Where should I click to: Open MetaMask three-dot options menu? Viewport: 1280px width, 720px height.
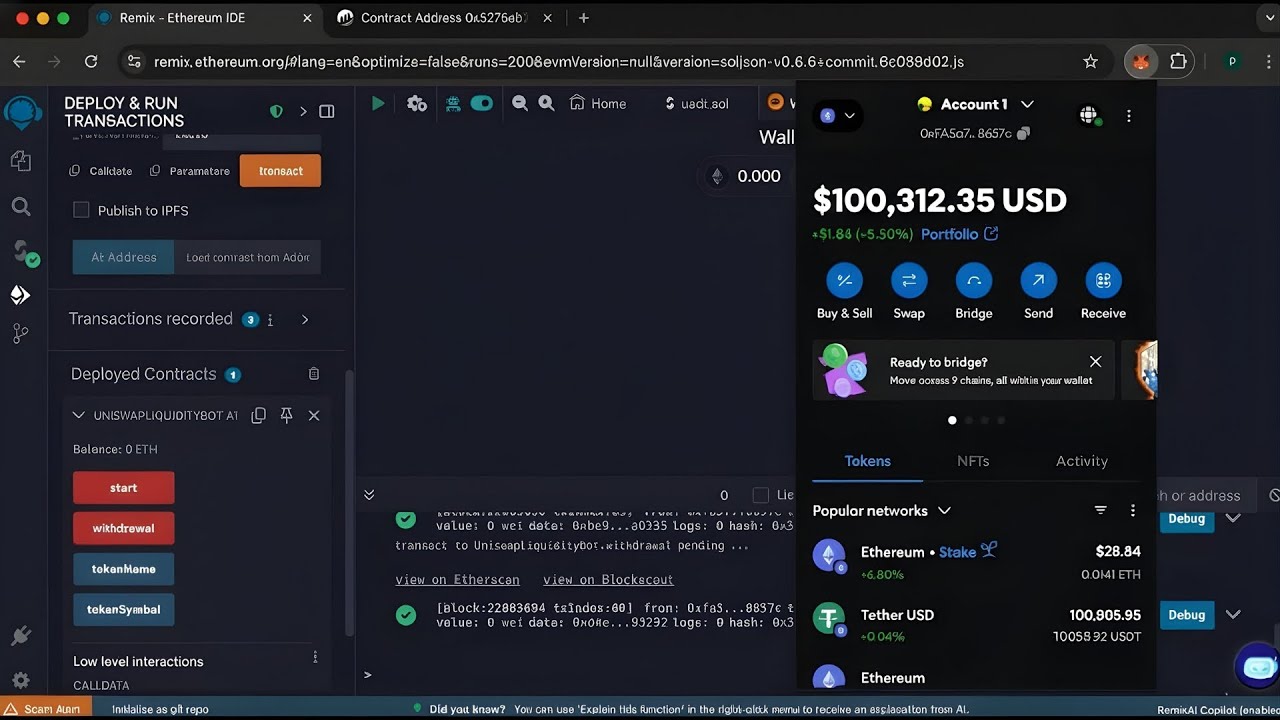pos(1129,116)
